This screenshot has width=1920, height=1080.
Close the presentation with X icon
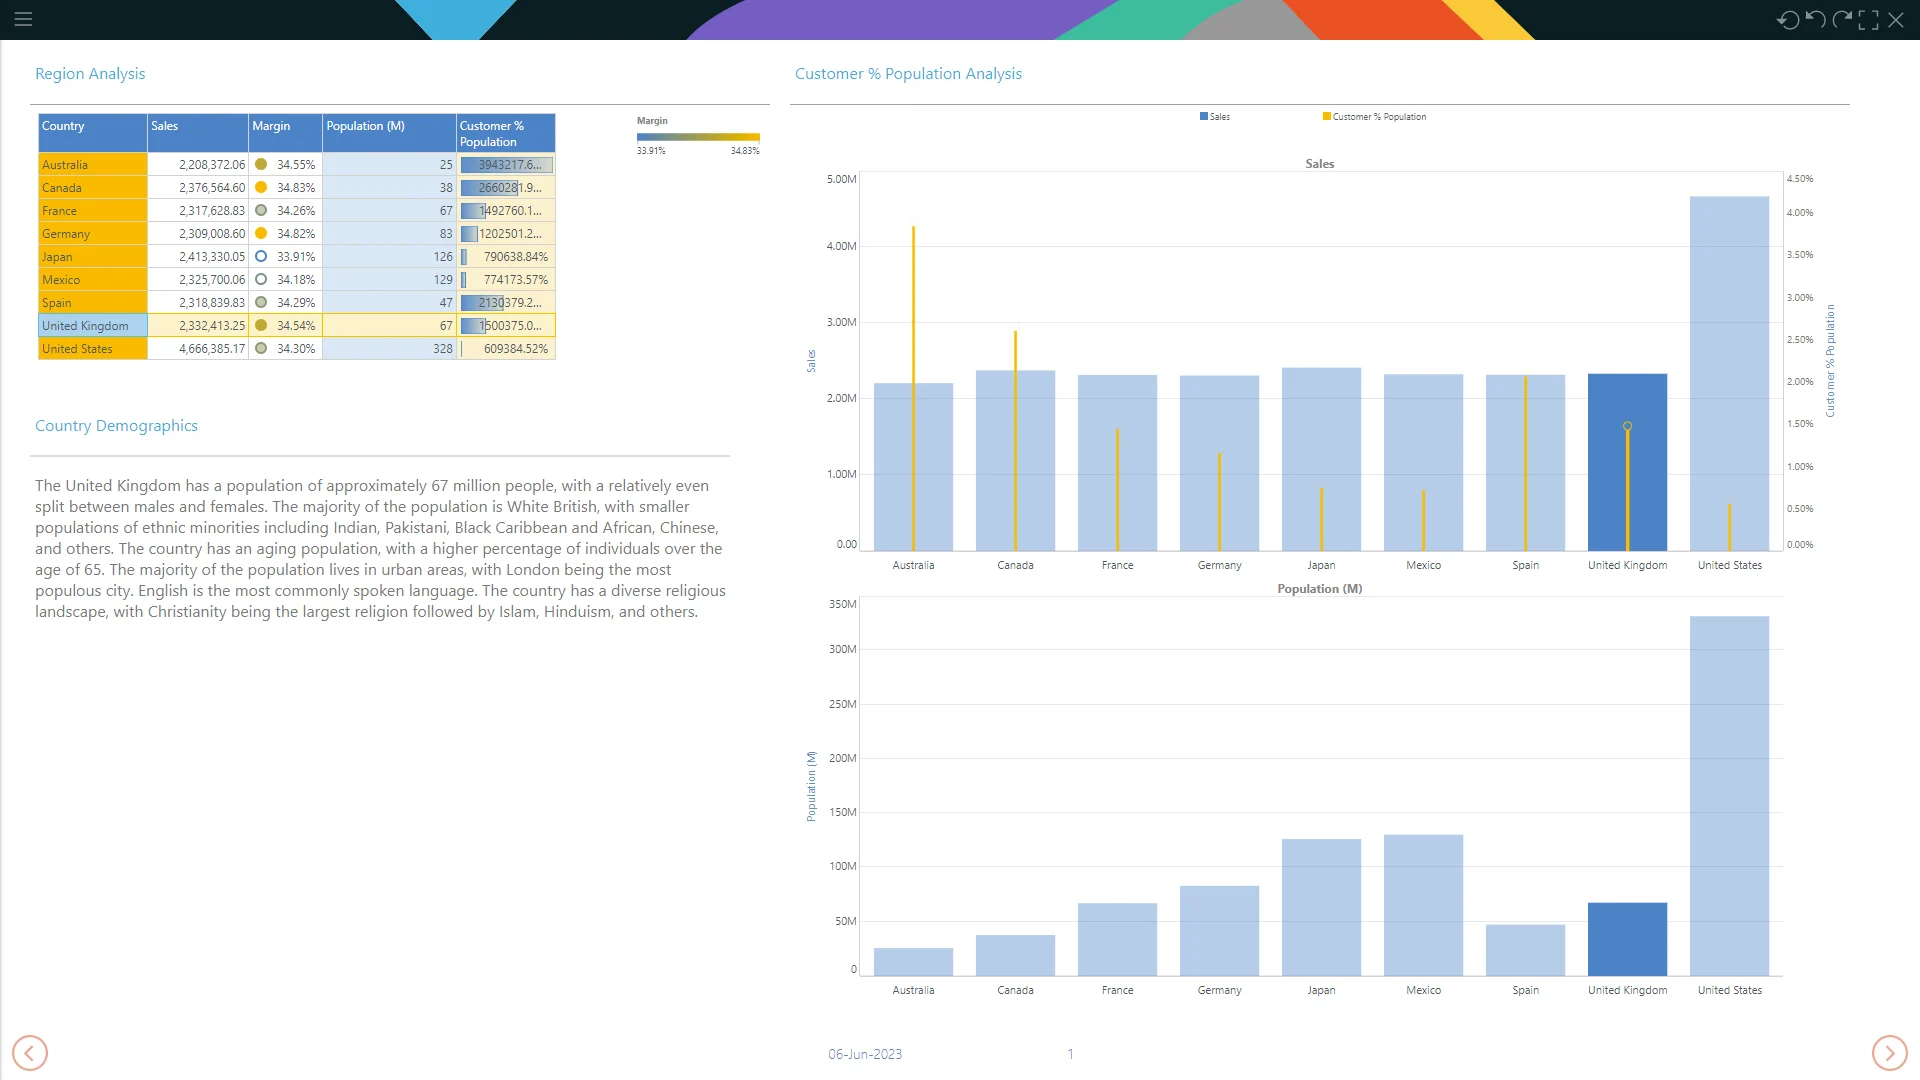click(x=1895, y=20)
